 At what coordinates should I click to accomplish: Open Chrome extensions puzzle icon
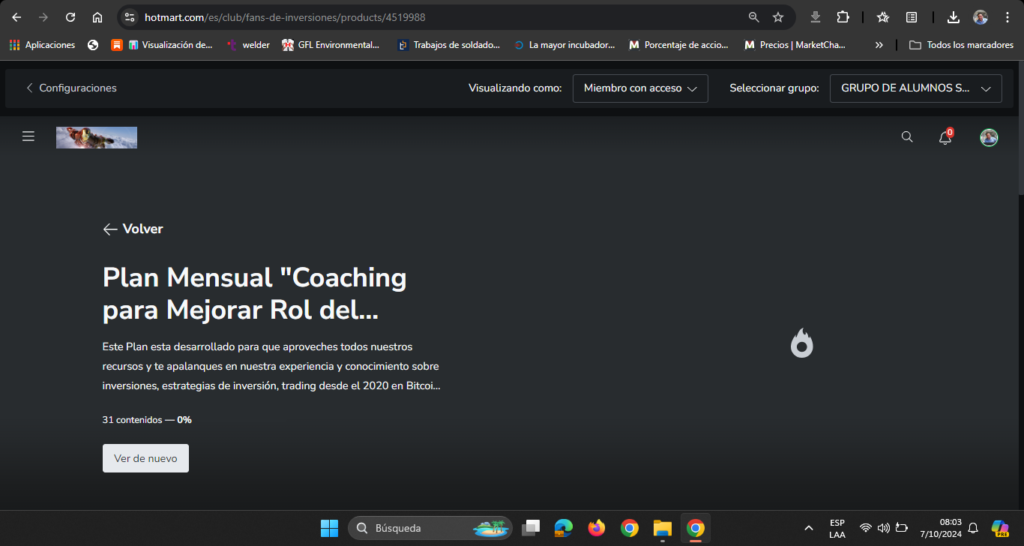click(x=843, y=17)
